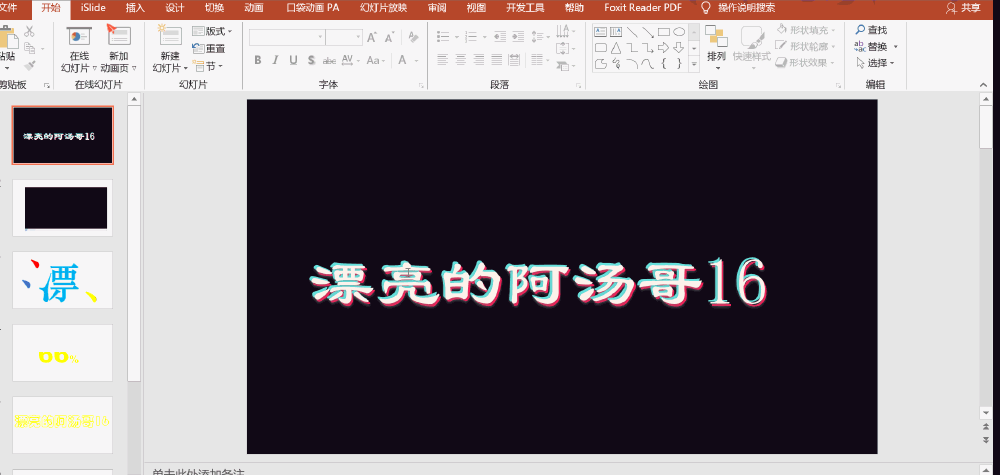Viewport: 1000px width, 475px height.
Task: Expand the shapes gallery more arrow
Action: point(694,64)
